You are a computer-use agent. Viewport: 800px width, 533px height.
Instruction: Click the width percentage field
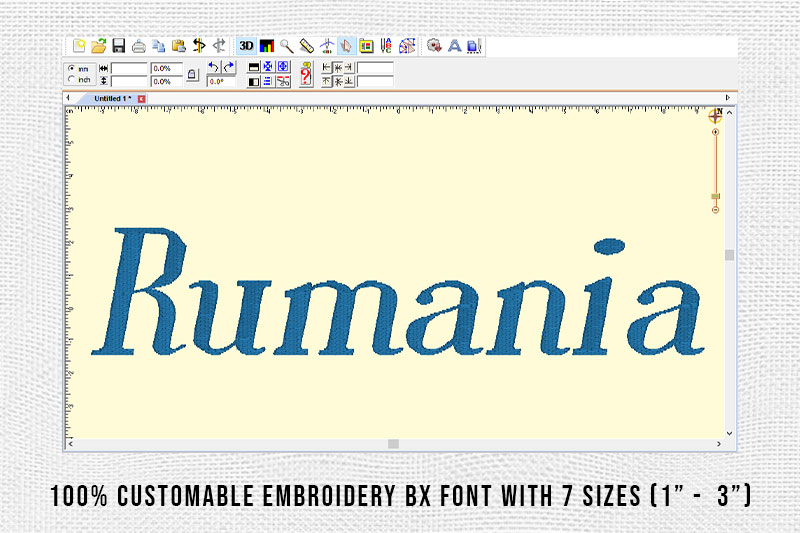pyautogui.click(x=166, y=68)
